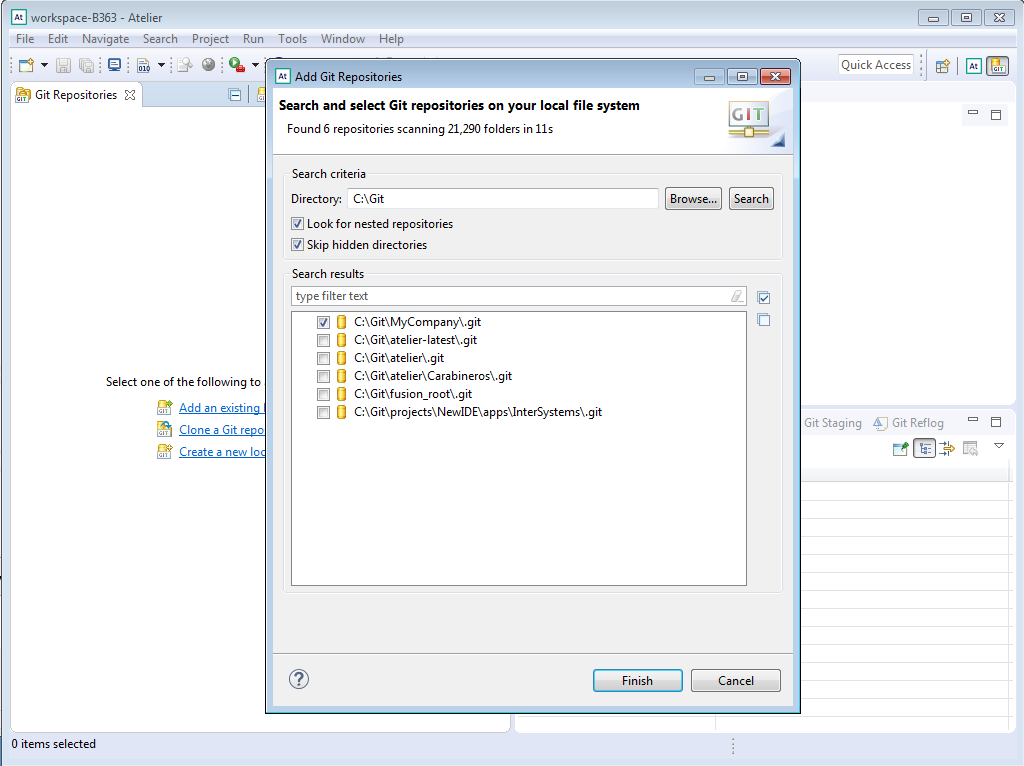Close the Git Repositories view tab
Screen dimensions: 1024x766
click(x=130, y=95)
